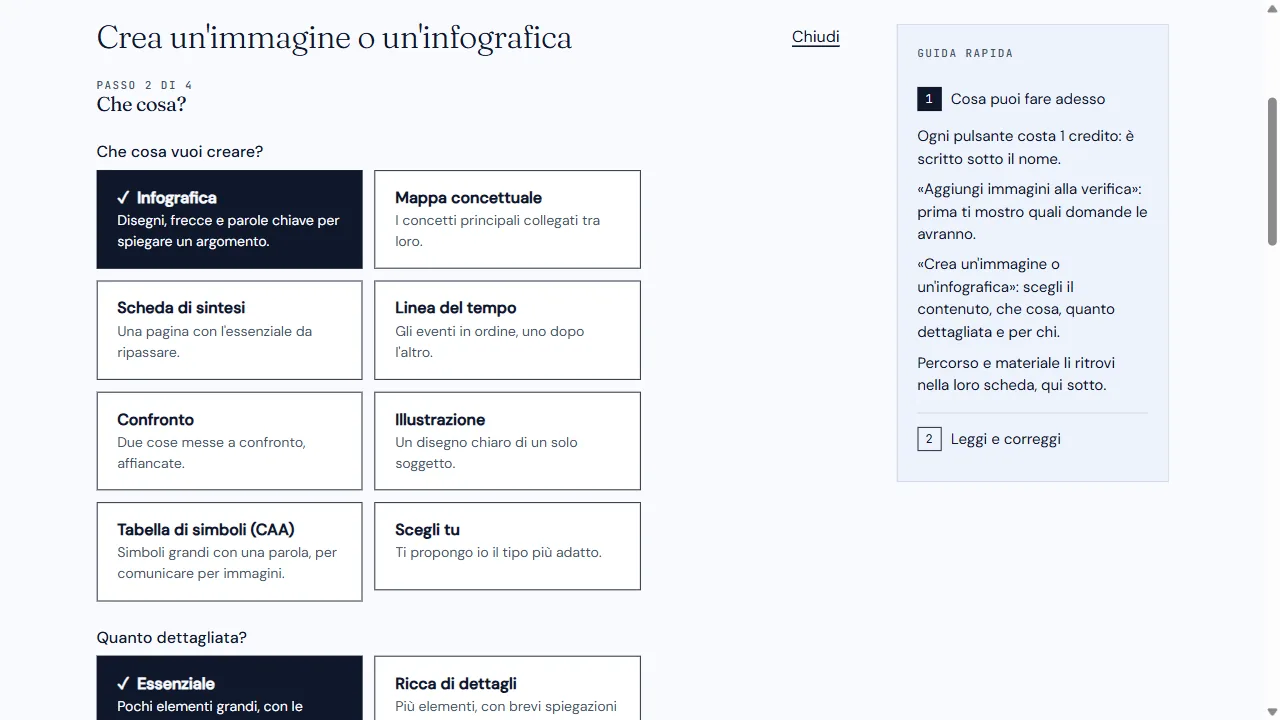Select the Essenziale detail level
This screenshot has height=720, width=1280.
point(229,688)
